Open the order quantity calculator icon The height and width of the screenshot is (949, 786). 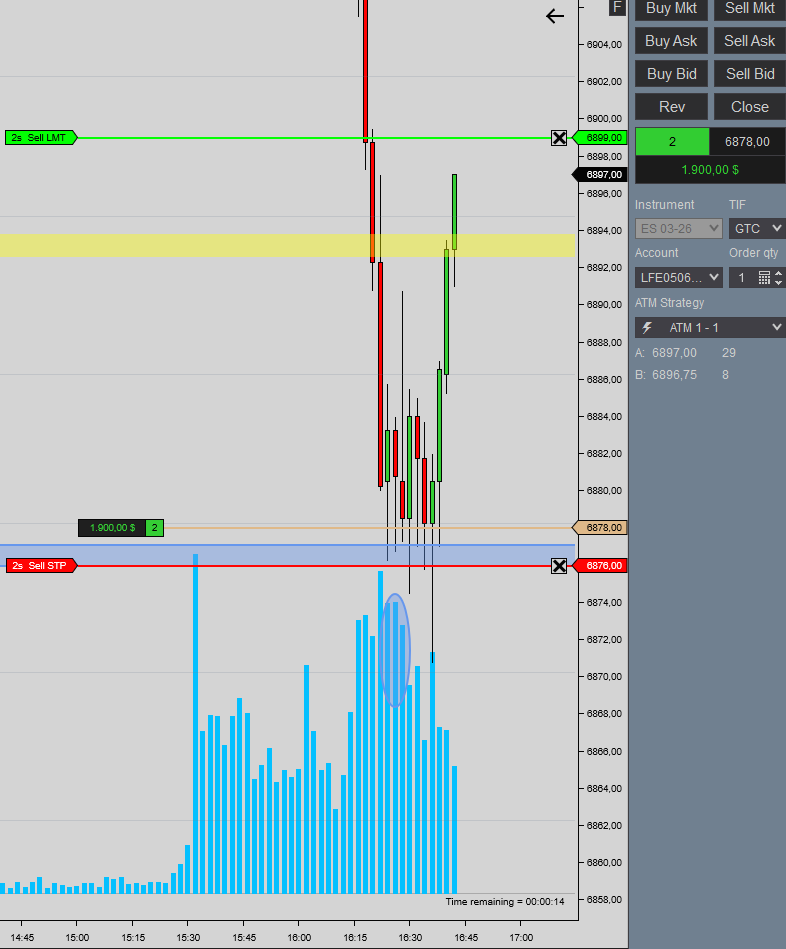coord(764,278)
